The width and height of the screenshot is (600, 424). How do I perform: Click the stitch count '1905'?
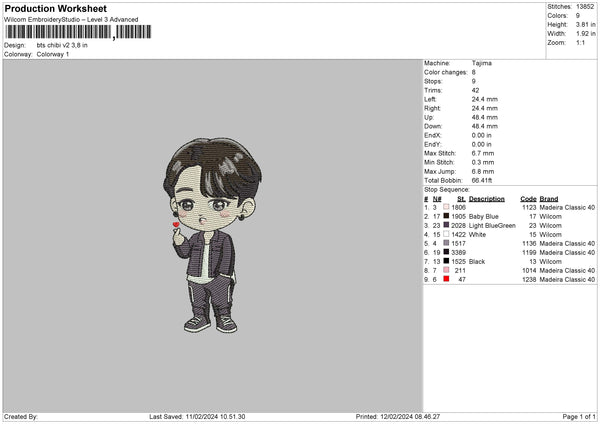(x=458, y=217)
